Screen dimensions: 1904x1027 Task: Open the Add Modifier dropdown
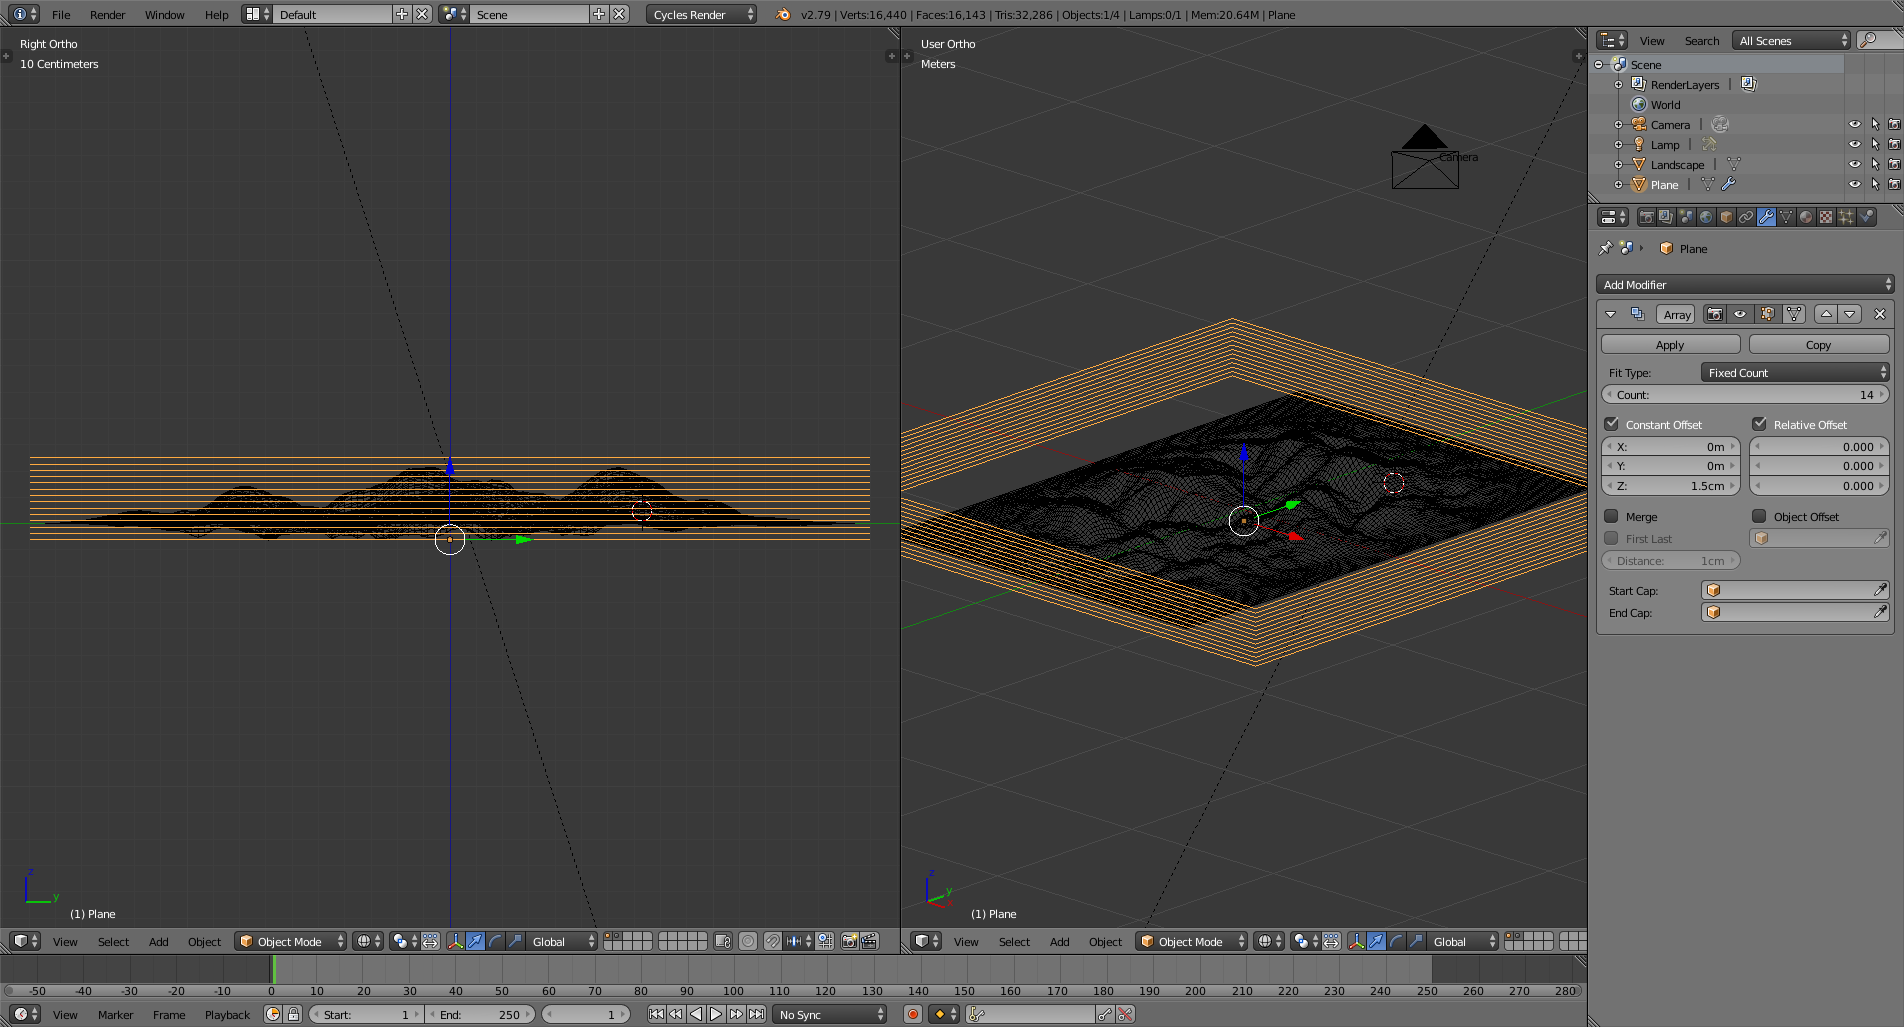(1745, 284)
